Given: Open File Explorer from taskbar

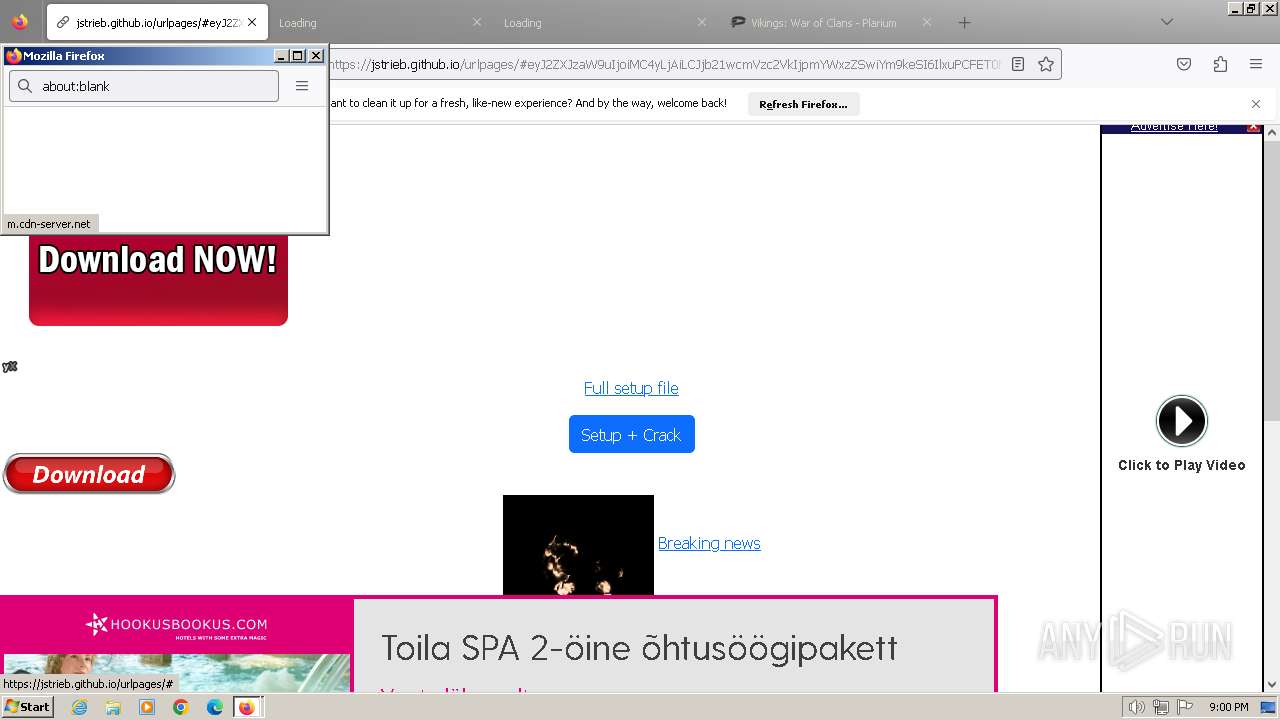Looking at the screenshot, I should pos(113,707).
